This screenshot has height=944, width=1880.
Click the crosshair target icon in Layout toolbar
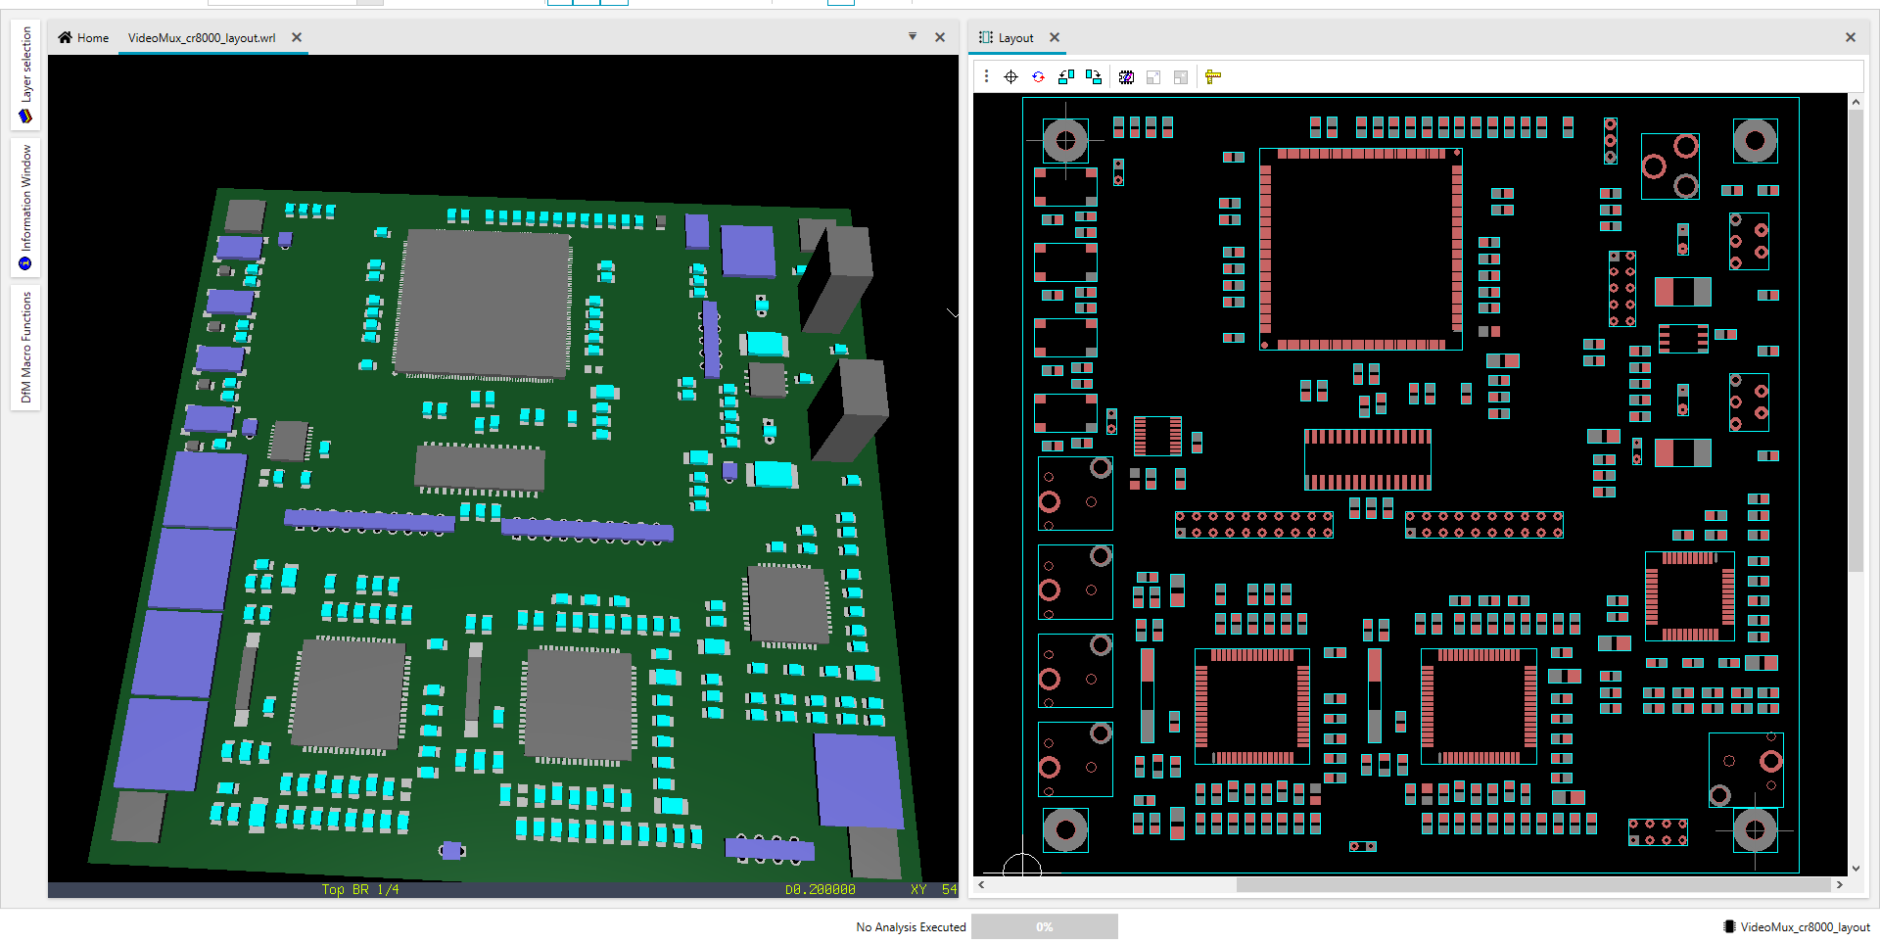tap(1011, 77)
